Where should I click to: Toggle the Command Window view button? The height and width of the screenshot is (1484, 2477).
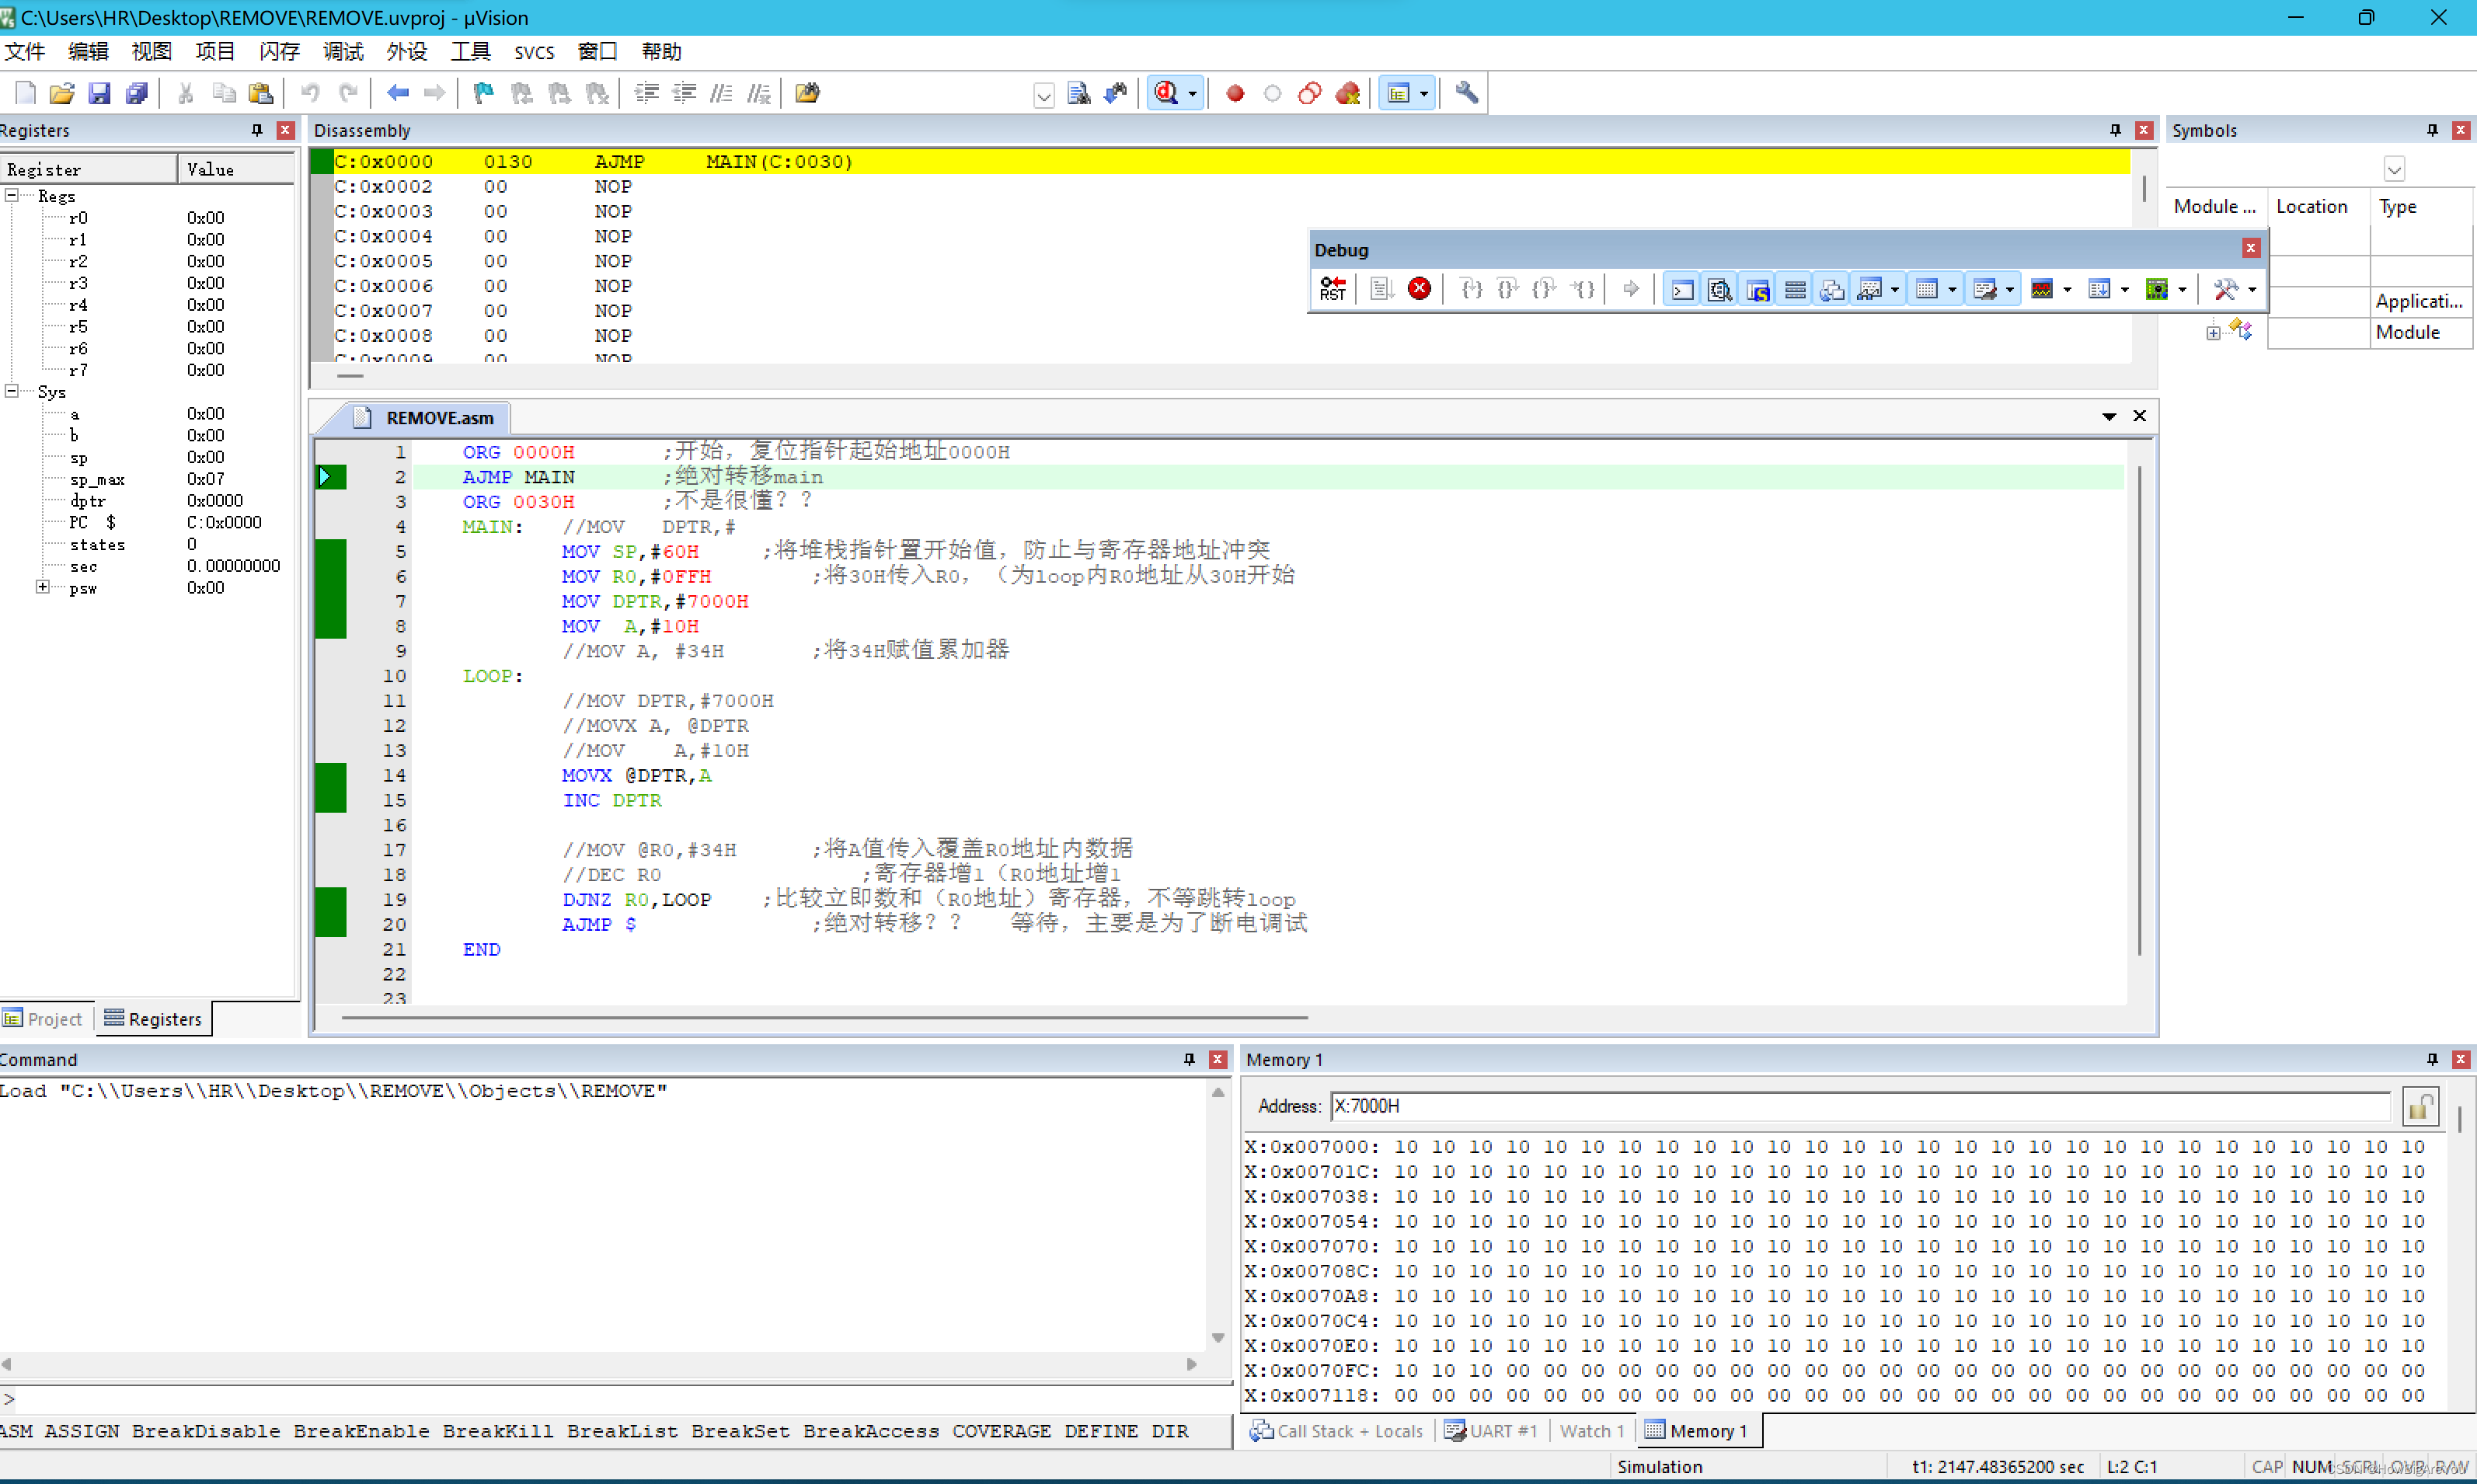pyautogui.click(x=1683, y=289)
